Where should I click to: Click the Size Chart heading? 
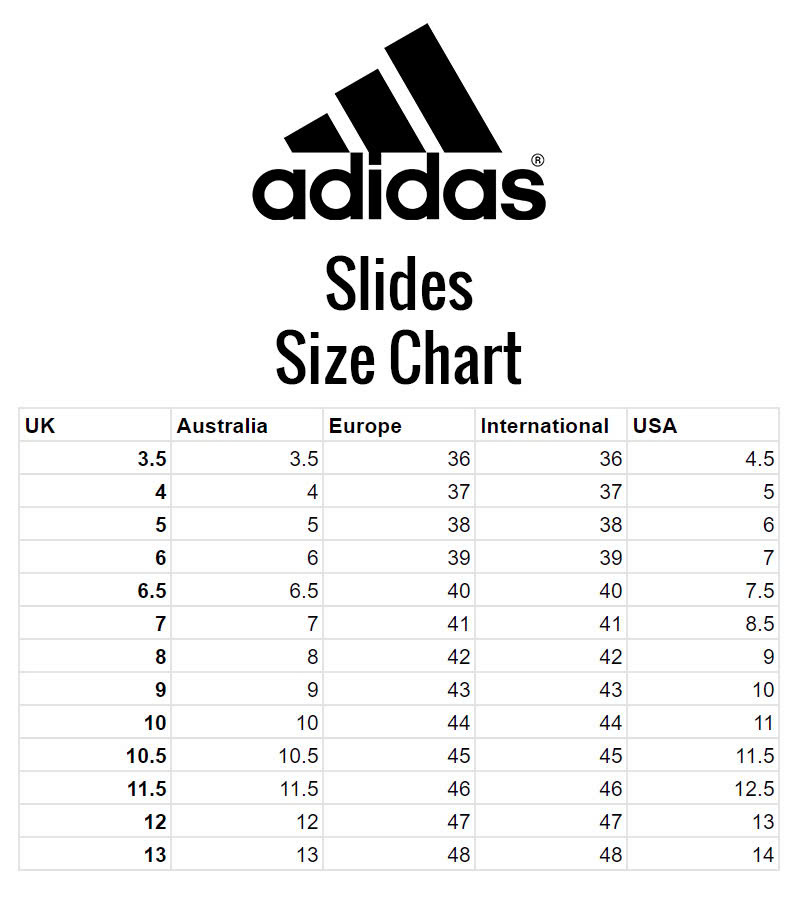[399, 359]
